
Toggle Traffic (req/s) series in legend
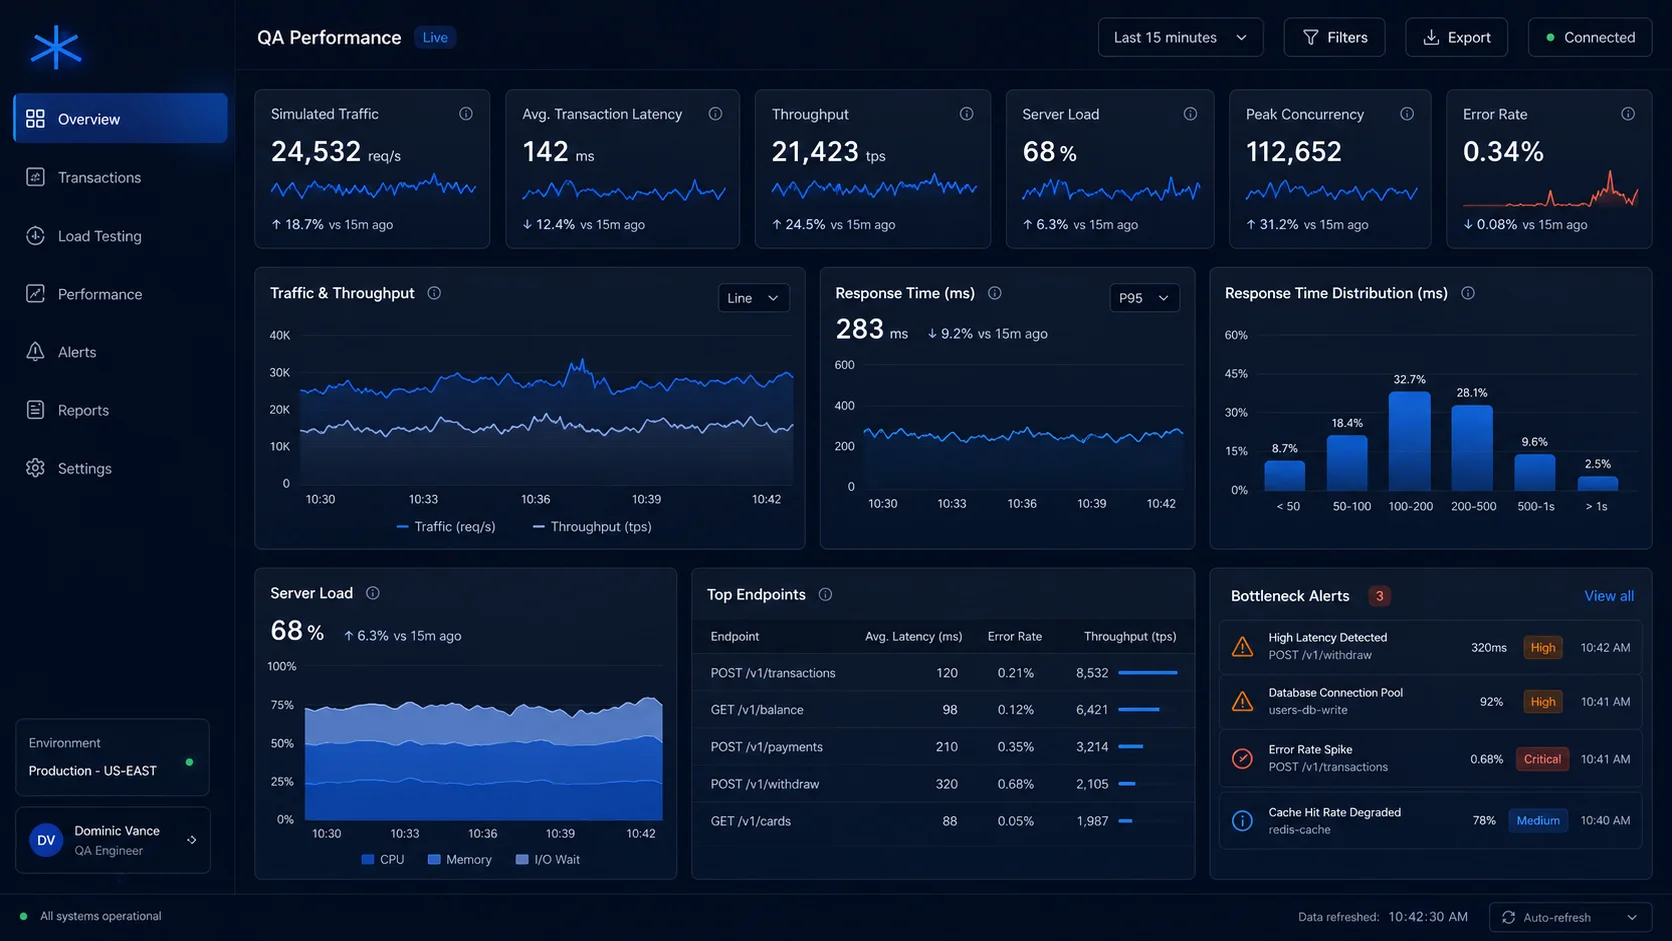click(x=446, y=527)
